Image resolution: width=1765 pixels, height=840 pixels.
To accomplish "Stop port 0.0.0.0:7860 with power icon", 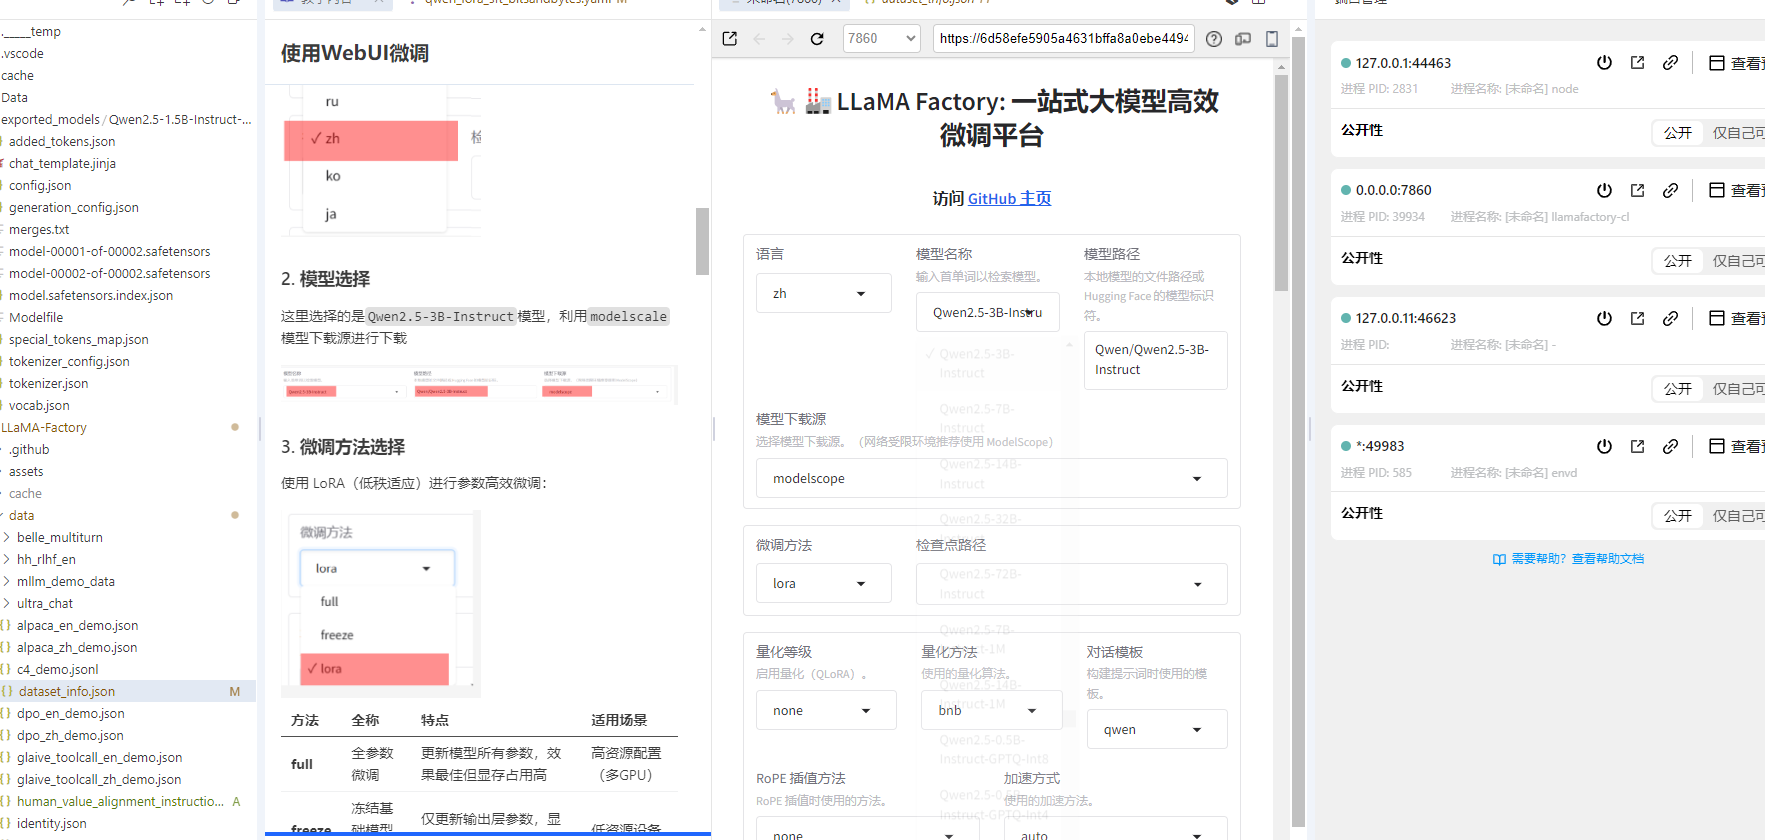I will [1605, 190].
